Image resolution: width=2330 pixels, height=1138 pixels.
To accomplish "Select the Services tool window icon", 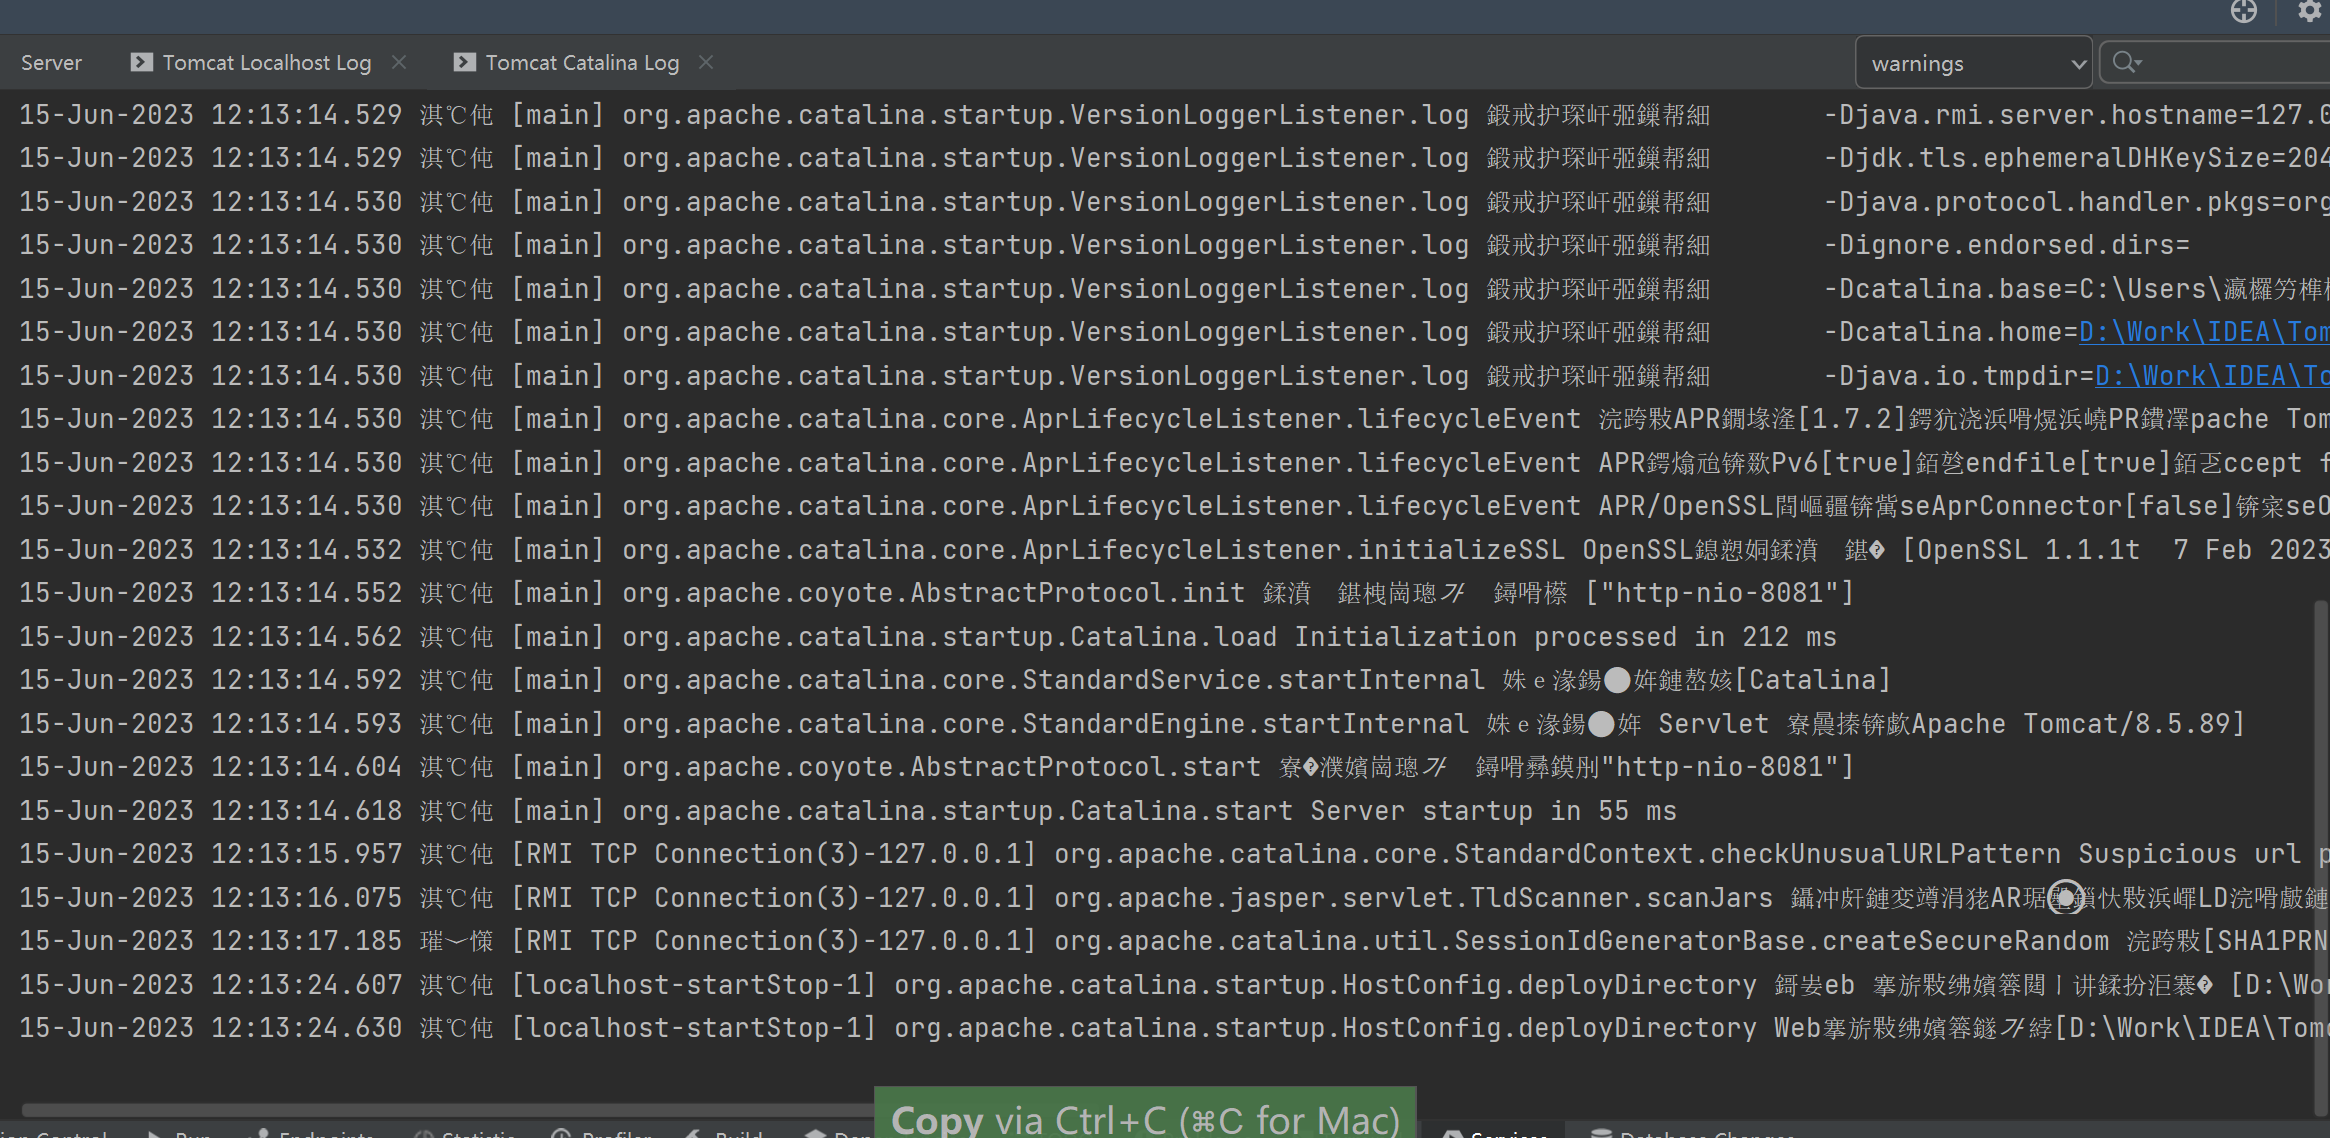I will (x=1500, y=1133).
